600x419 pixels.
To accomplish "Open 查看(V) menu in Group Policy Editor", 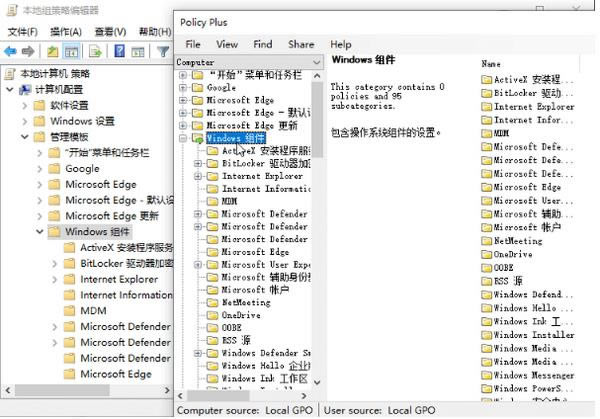I will point(110,32).
